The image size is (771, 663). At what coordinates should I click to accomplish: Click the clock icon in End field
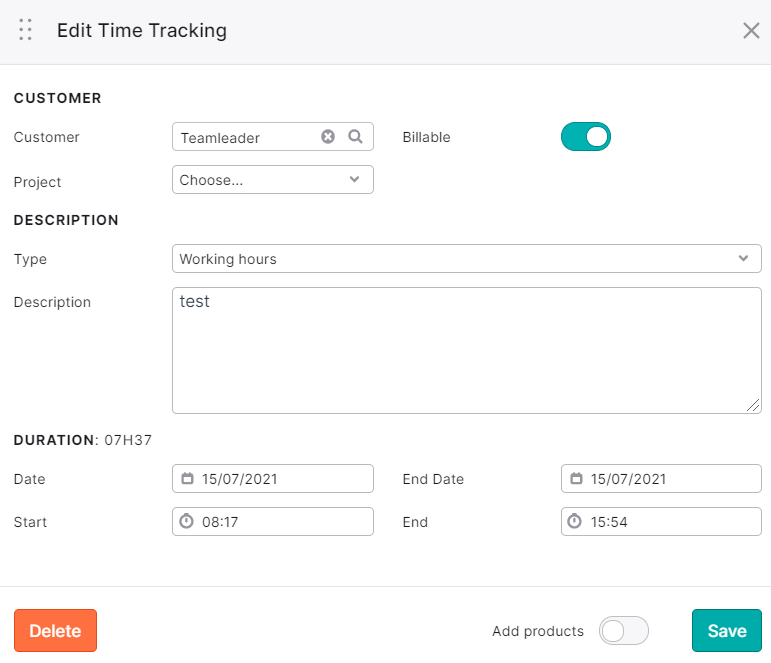coord(574,521)
